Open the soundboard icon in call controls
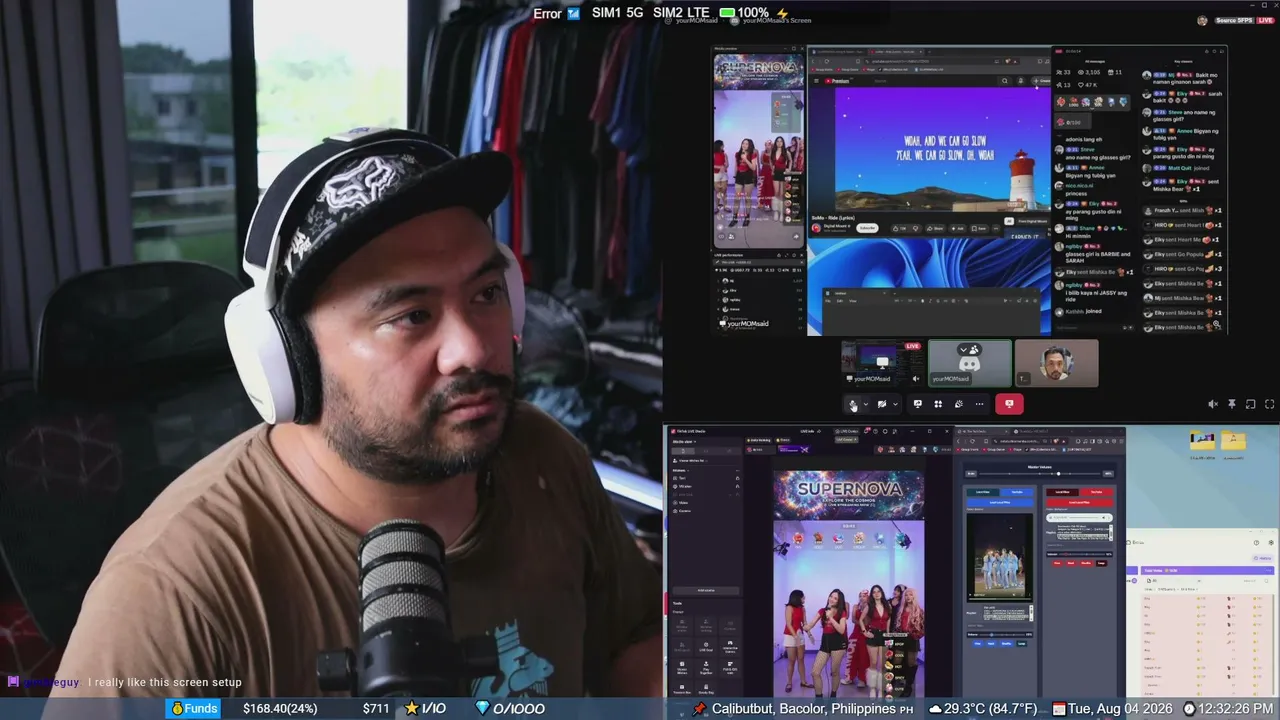Viewport: 1280px width, 720px height. 958,404
